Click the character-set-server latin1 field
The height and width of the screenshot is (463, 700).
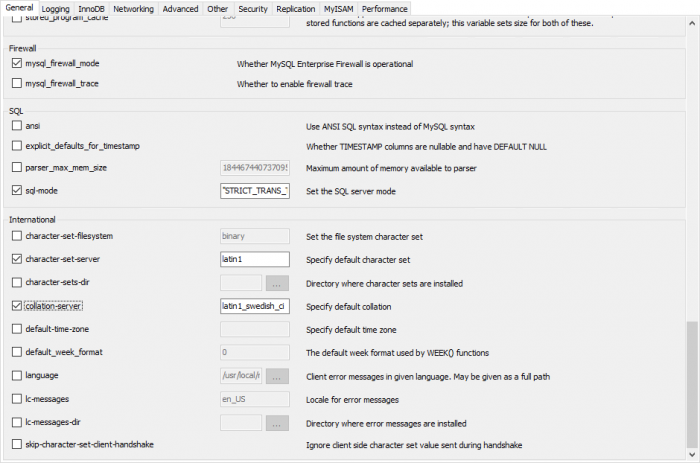[x=254, y=259]
